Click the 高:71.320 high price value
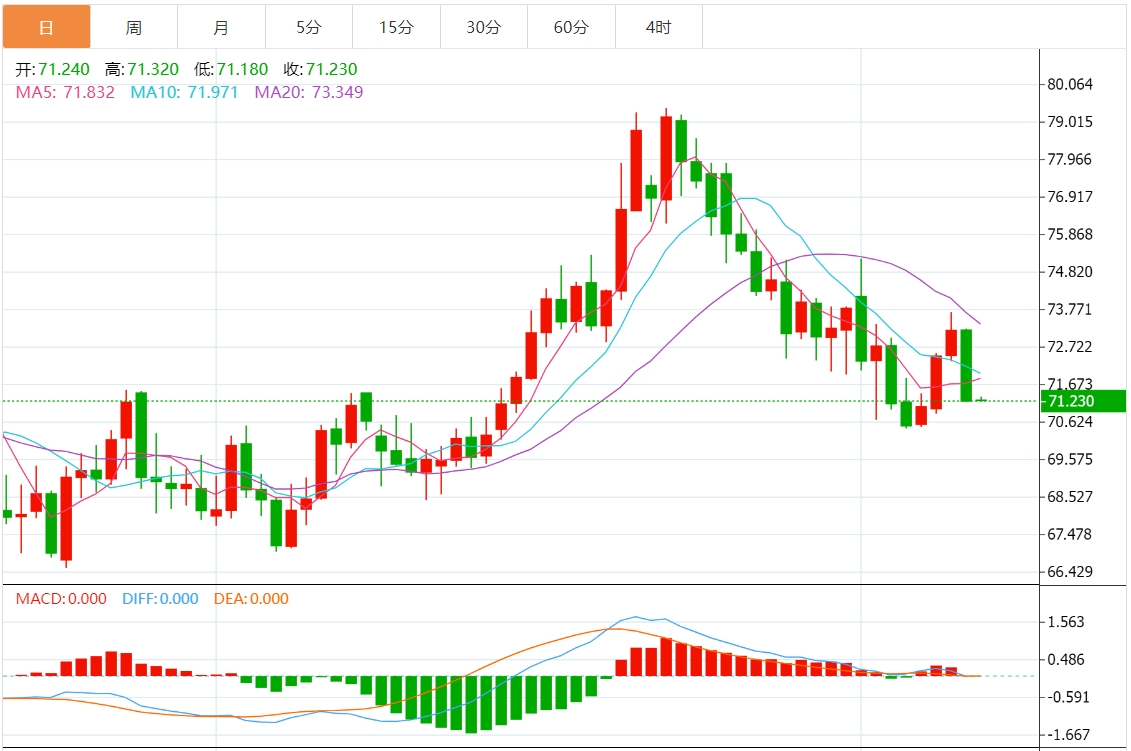Image resolution: width=1131 pixels, height=751 pixels. click(142, 69)
